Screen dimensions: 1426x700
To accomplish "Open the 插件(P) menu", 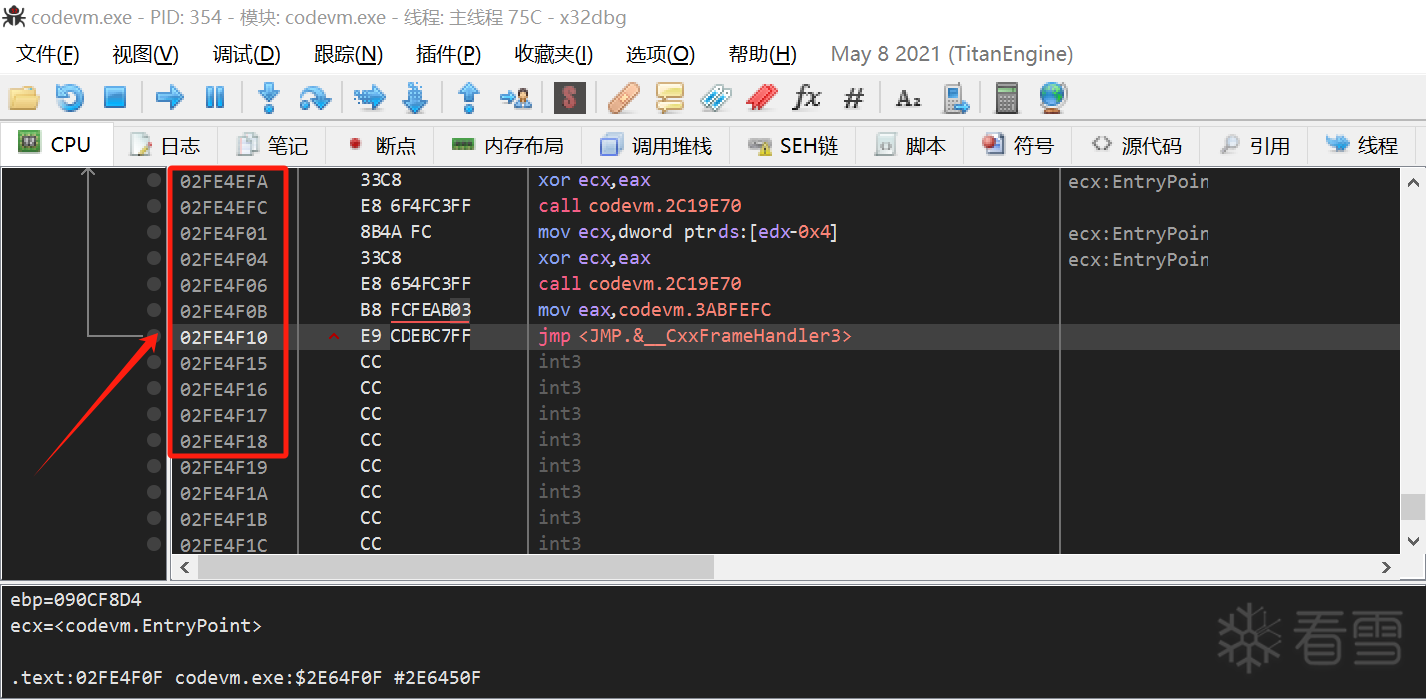I will pyautogui.click(x=449, y=54).
